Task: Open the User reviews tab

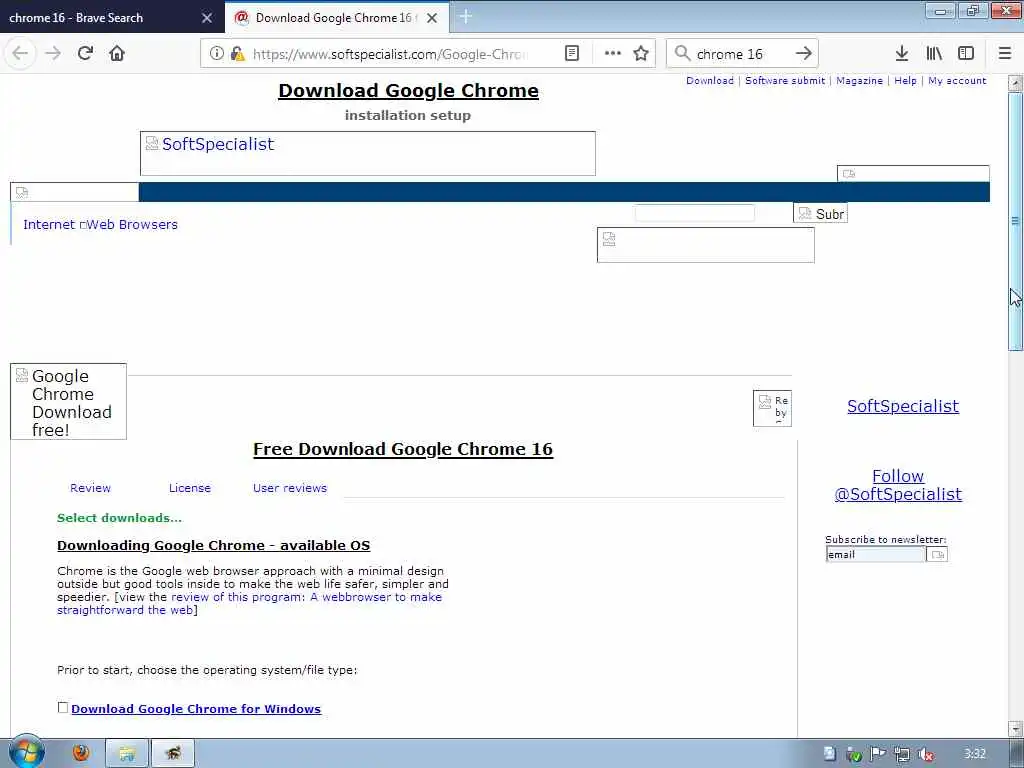Action: 290,488
